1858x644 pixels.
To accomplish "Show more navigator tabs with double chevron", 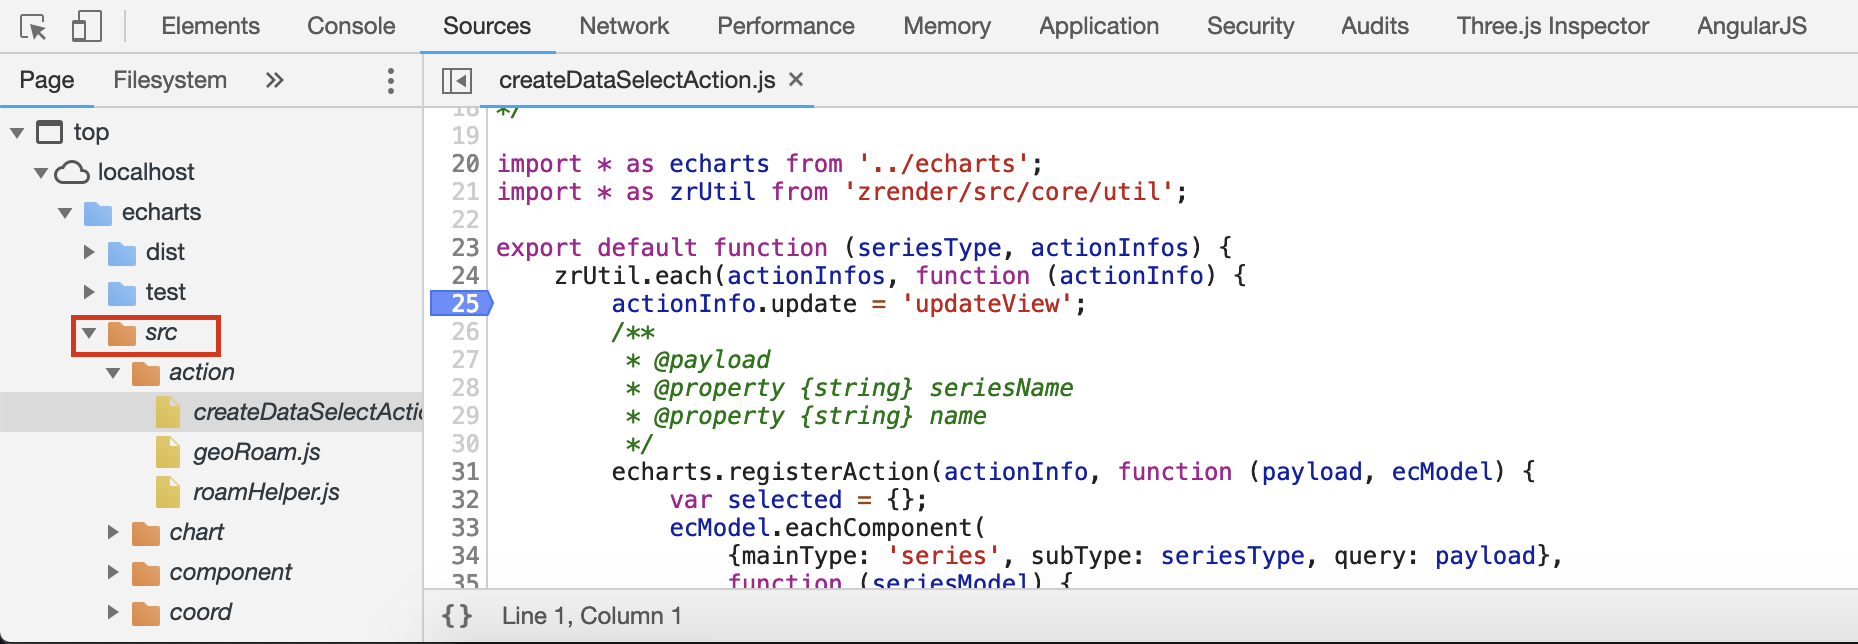I will click(274, 80).
